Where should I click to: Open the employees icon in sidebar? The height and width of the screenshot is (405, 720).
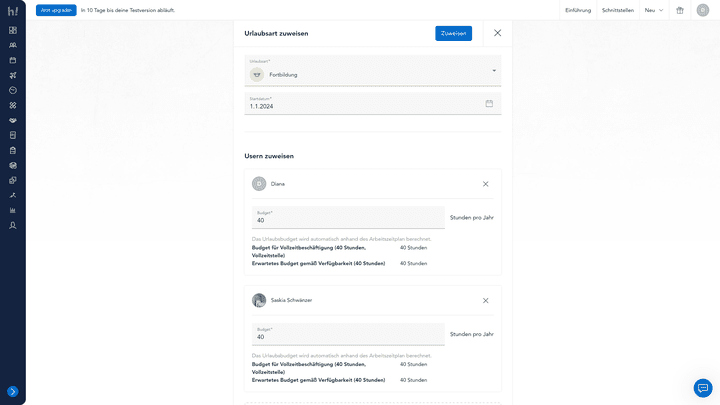tap(13, 45)
